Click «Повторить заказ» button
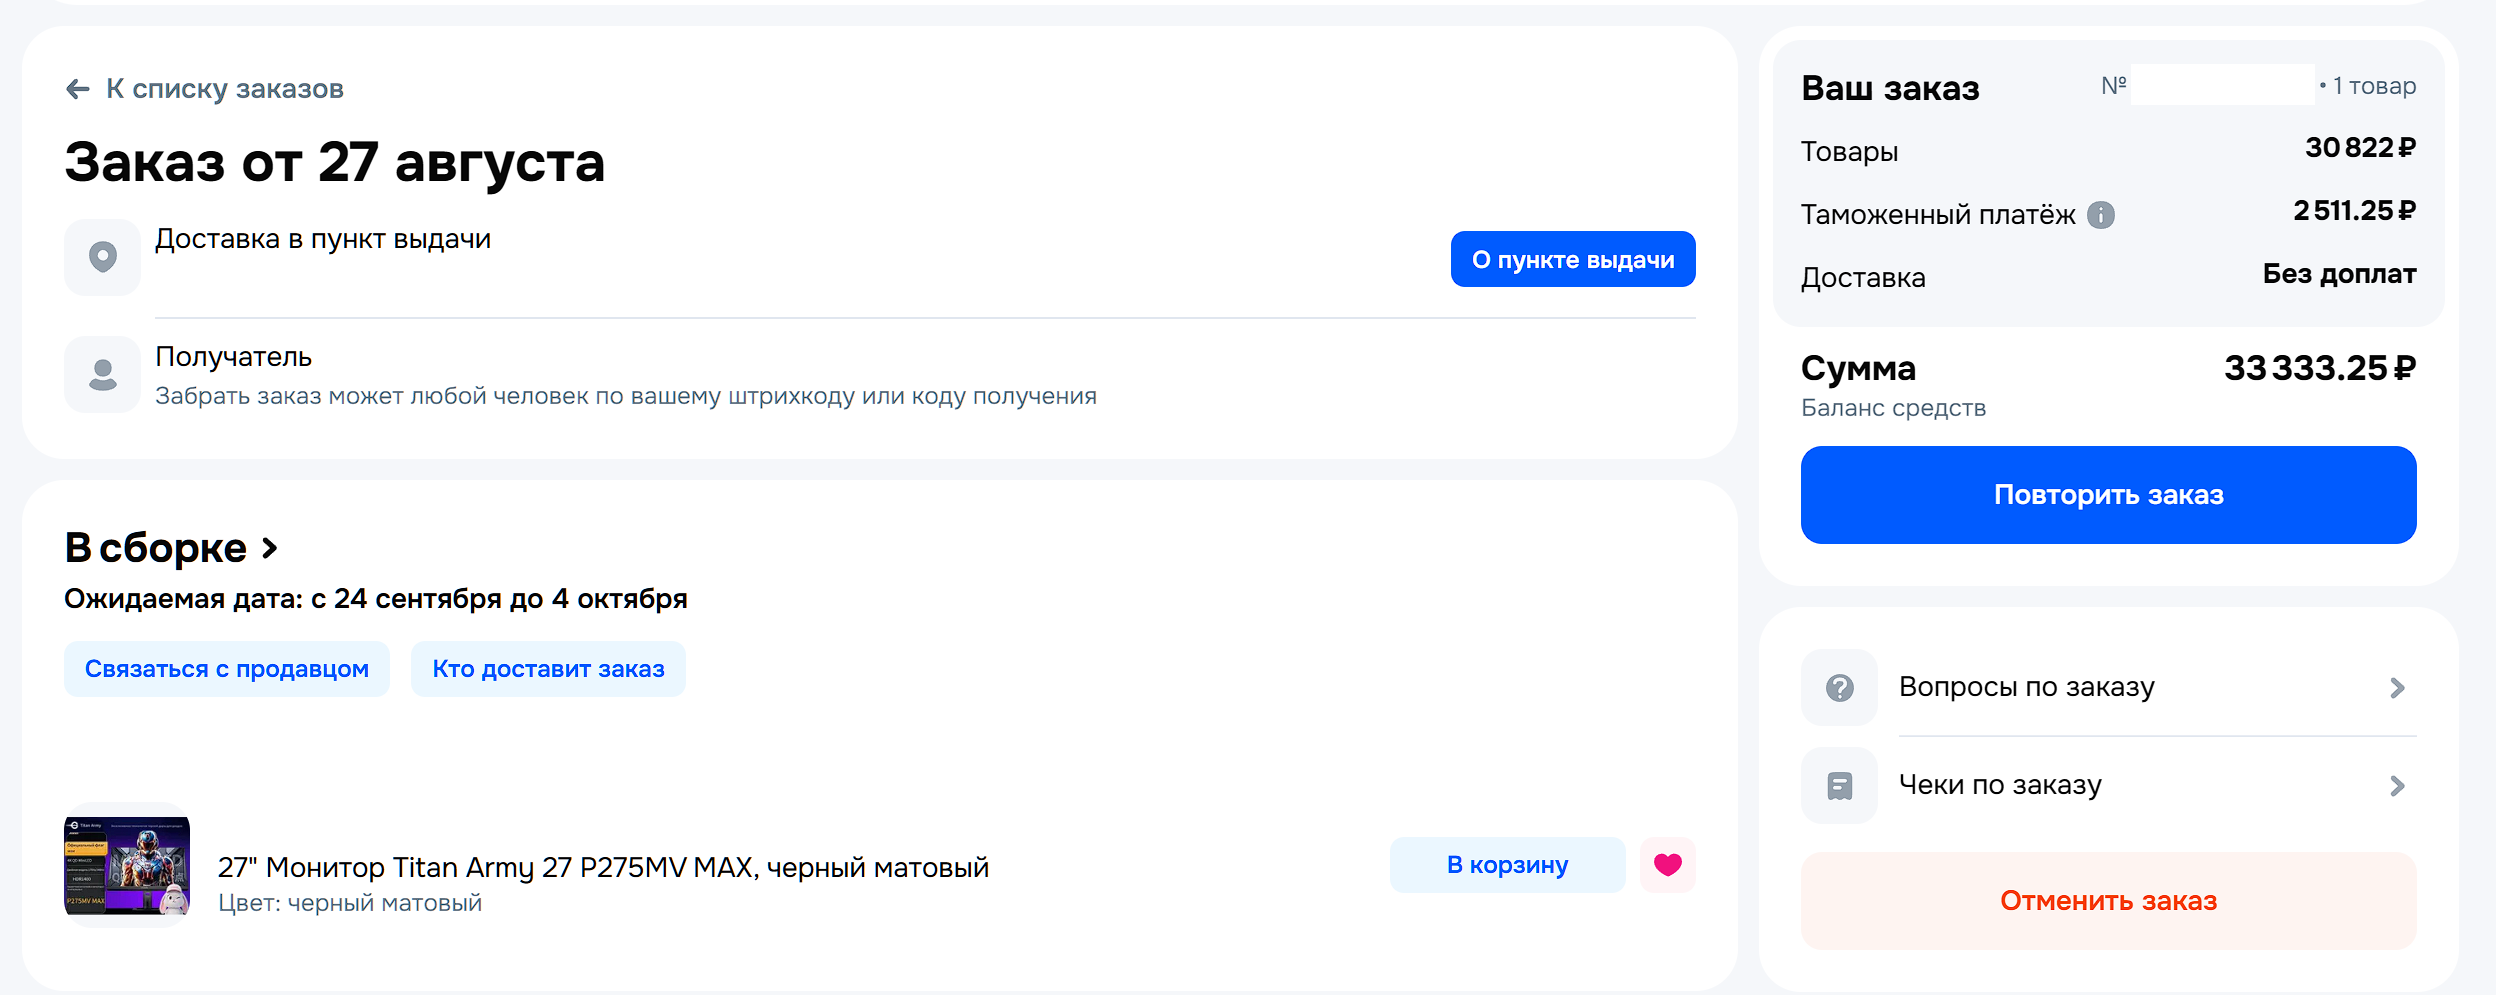 2109,495
